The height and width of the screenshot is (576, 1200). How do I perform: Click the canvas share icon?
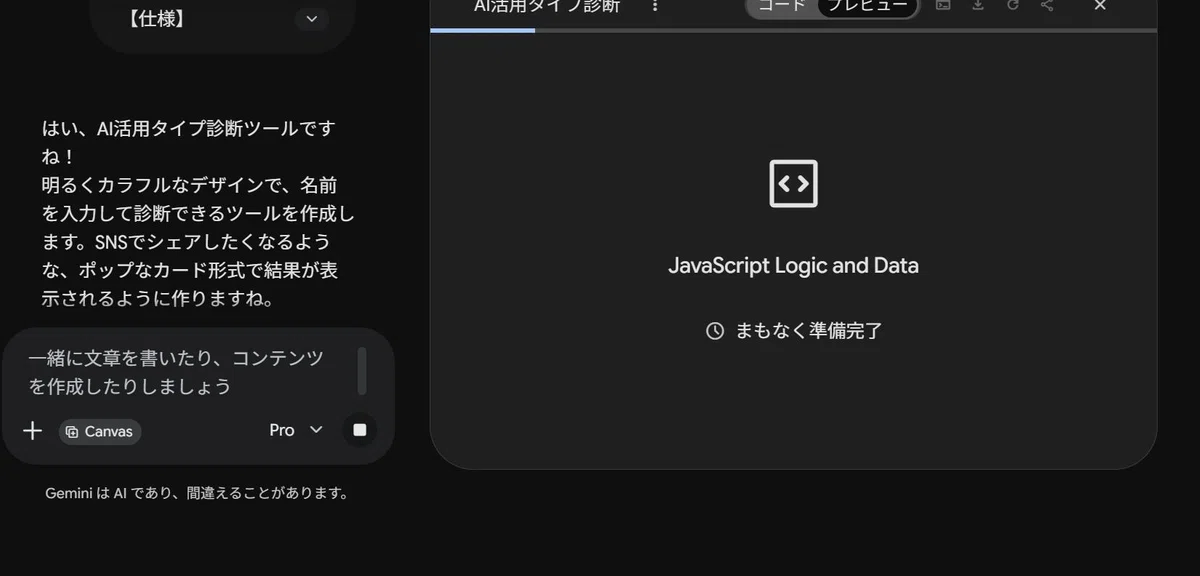point(1047,5)
